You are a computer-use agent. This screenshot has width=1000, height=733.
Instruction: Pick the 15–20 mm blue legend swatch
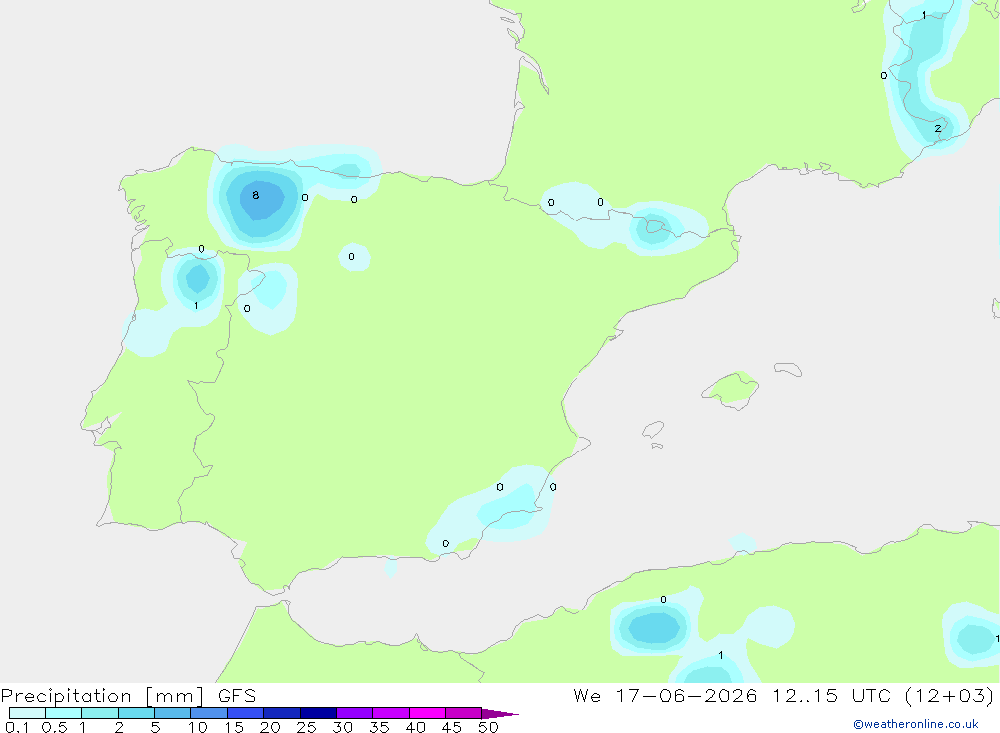[x=246, y=713]
